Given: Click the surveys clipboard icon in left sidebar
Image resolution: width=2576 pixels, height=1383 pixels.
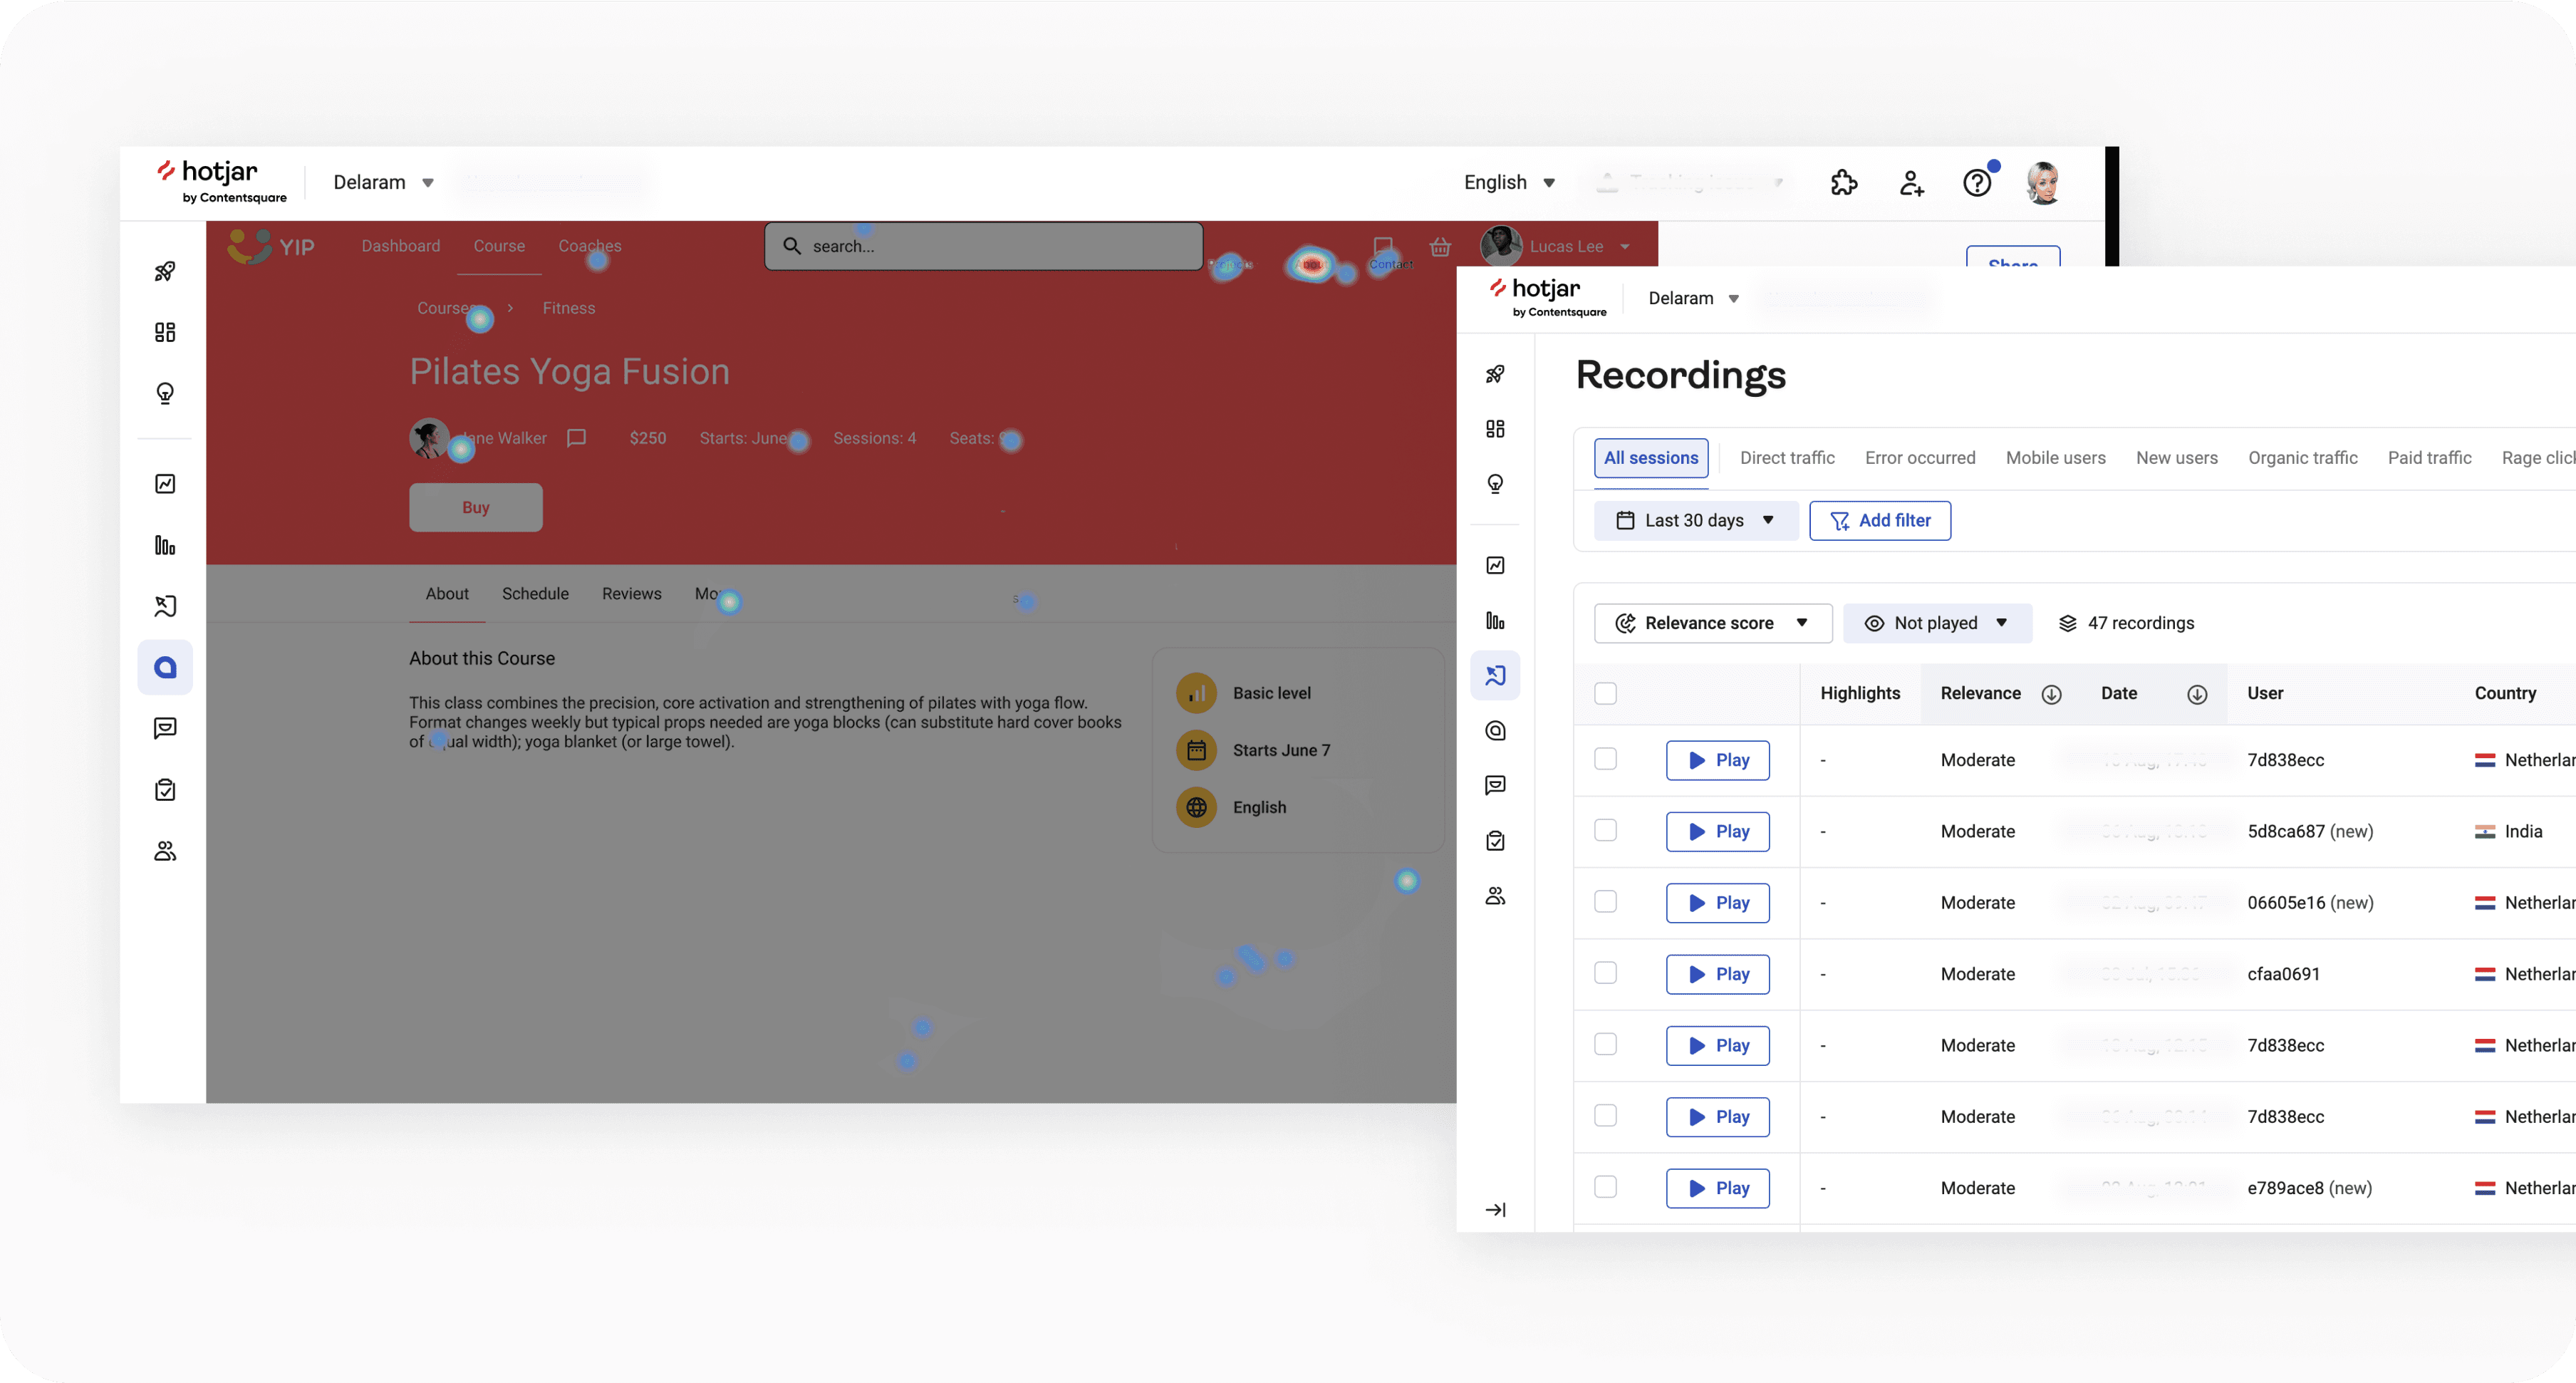Looking at the screenshot, I should point(165,790).
